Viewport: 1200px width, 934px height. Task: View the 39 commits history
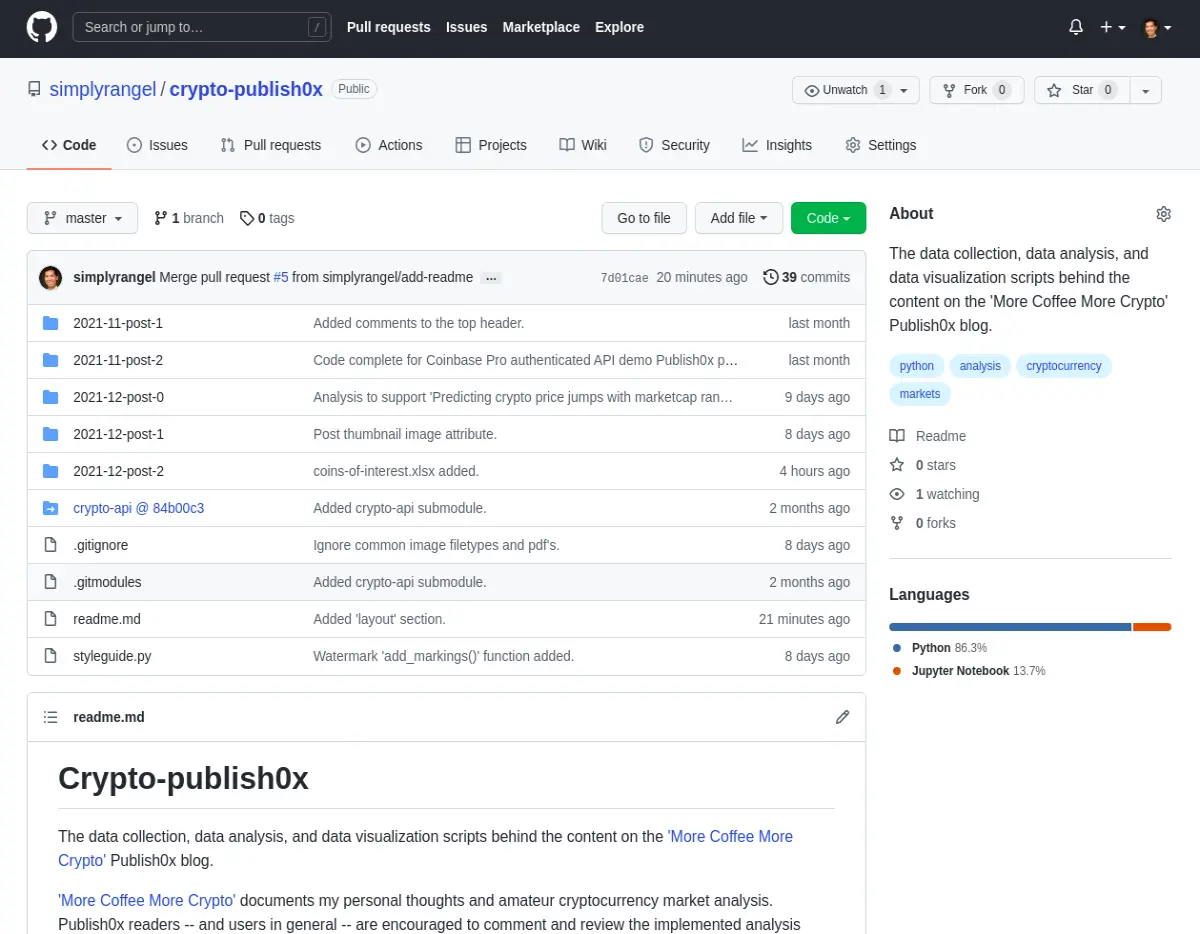(x=806, y=277)
